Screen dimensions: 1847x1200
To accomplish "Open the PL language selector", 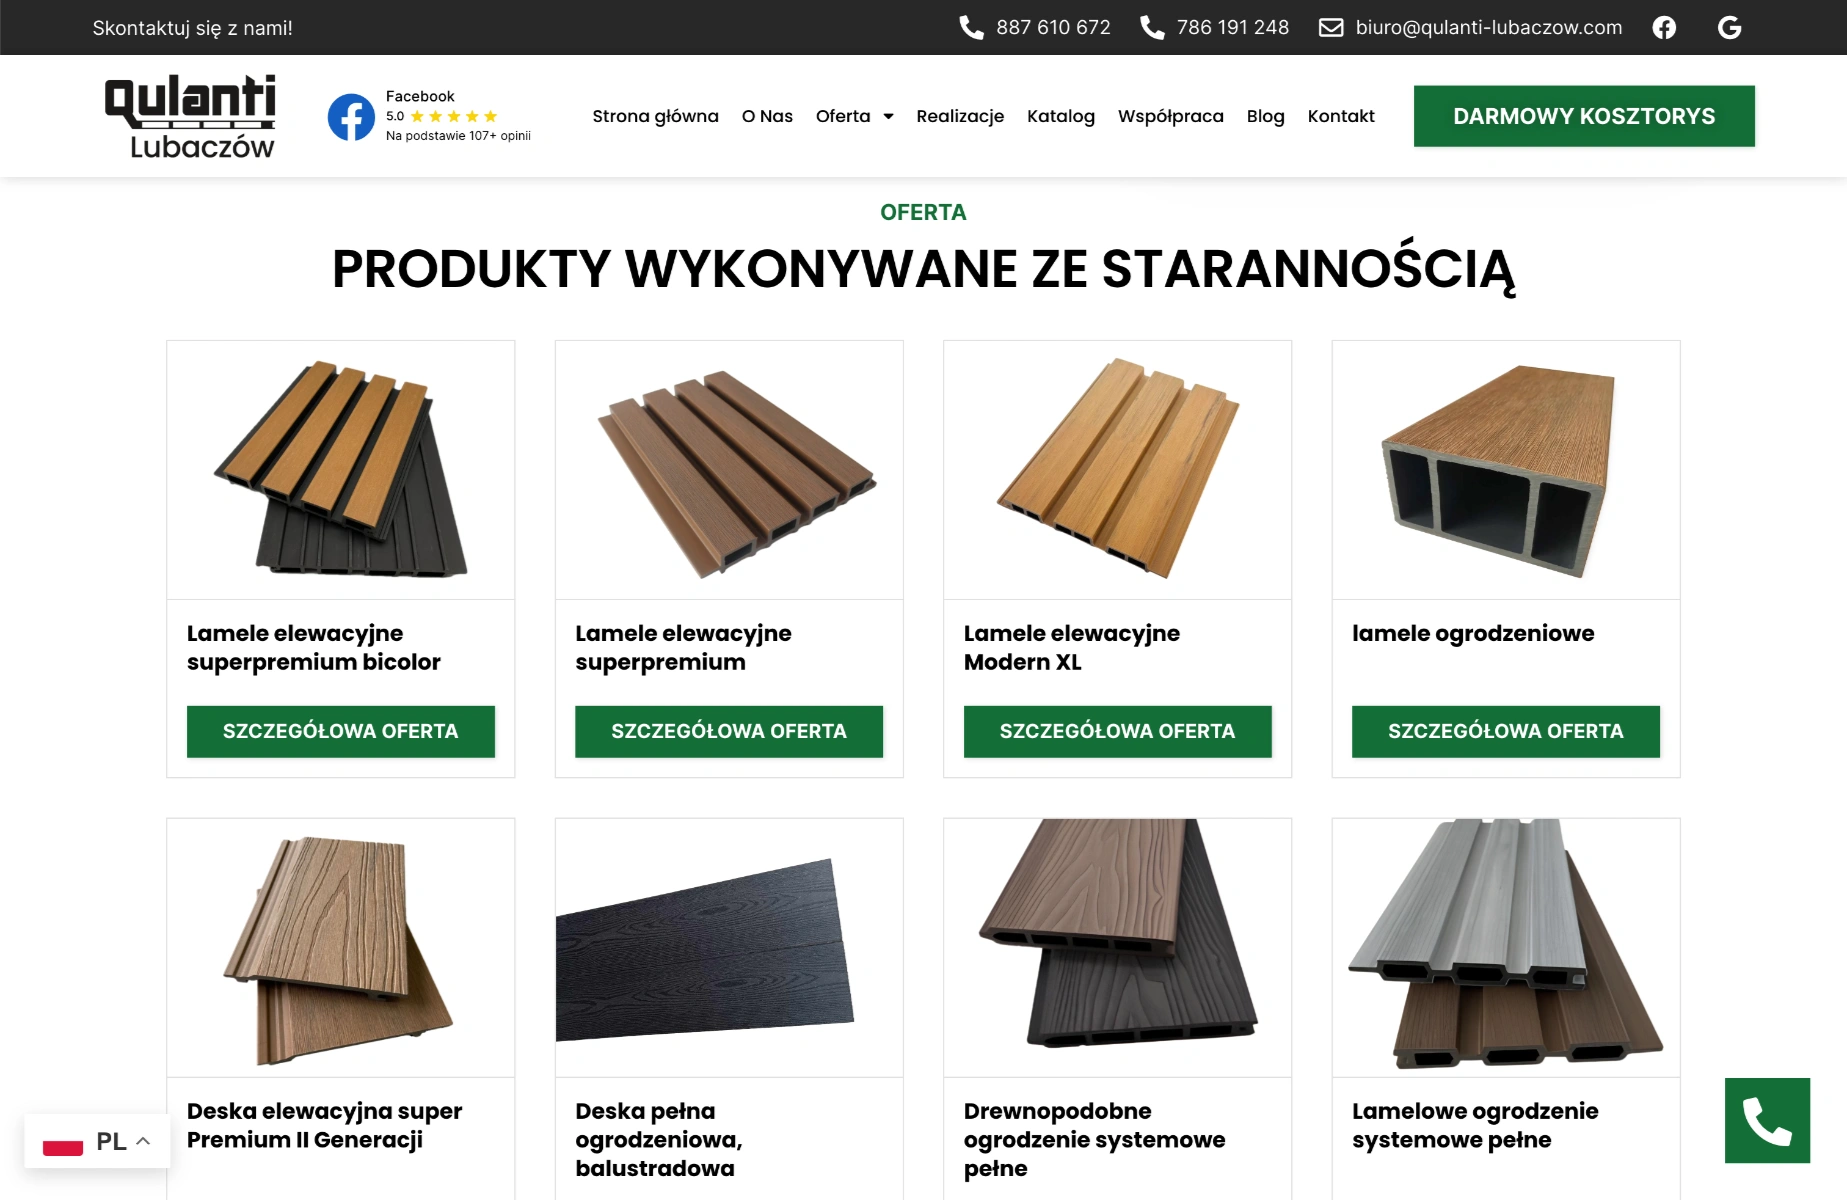I will pos(97,1141).
